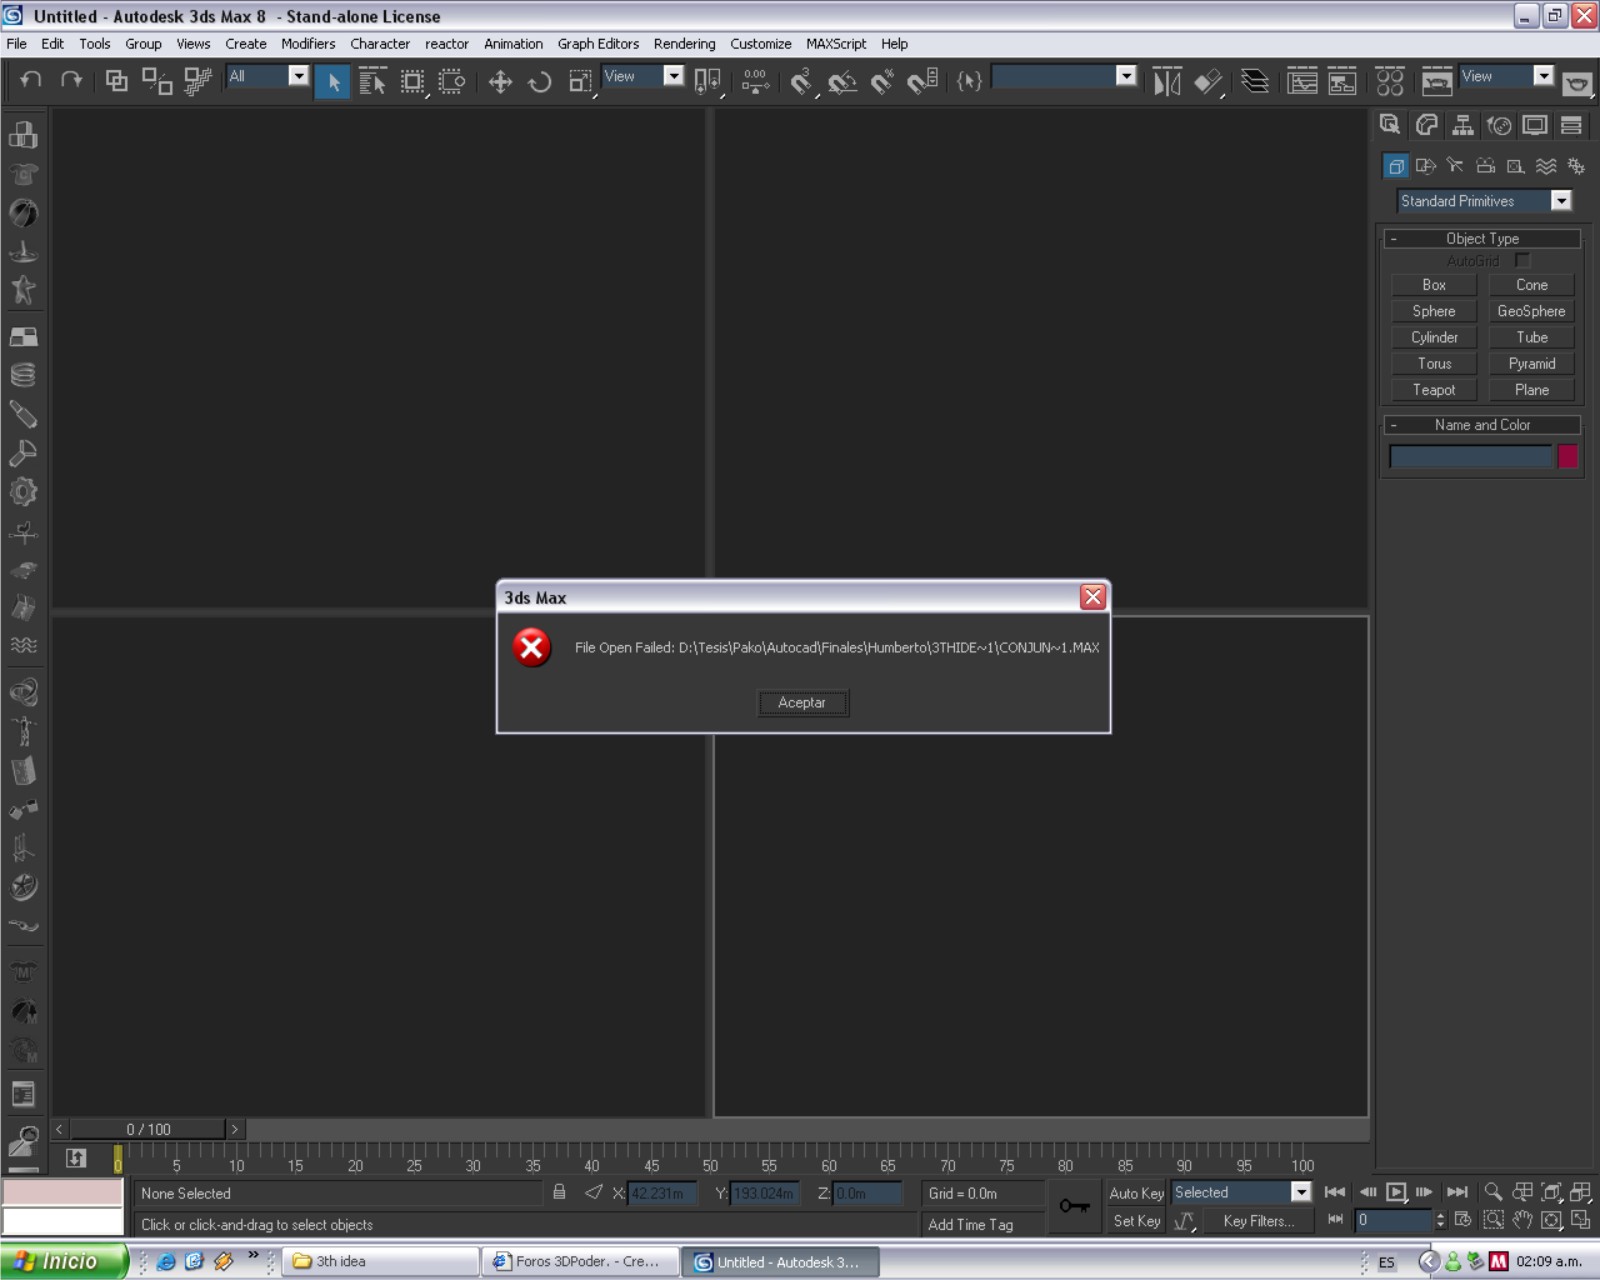Open the All selection filter dropdown

click(298, 76)
